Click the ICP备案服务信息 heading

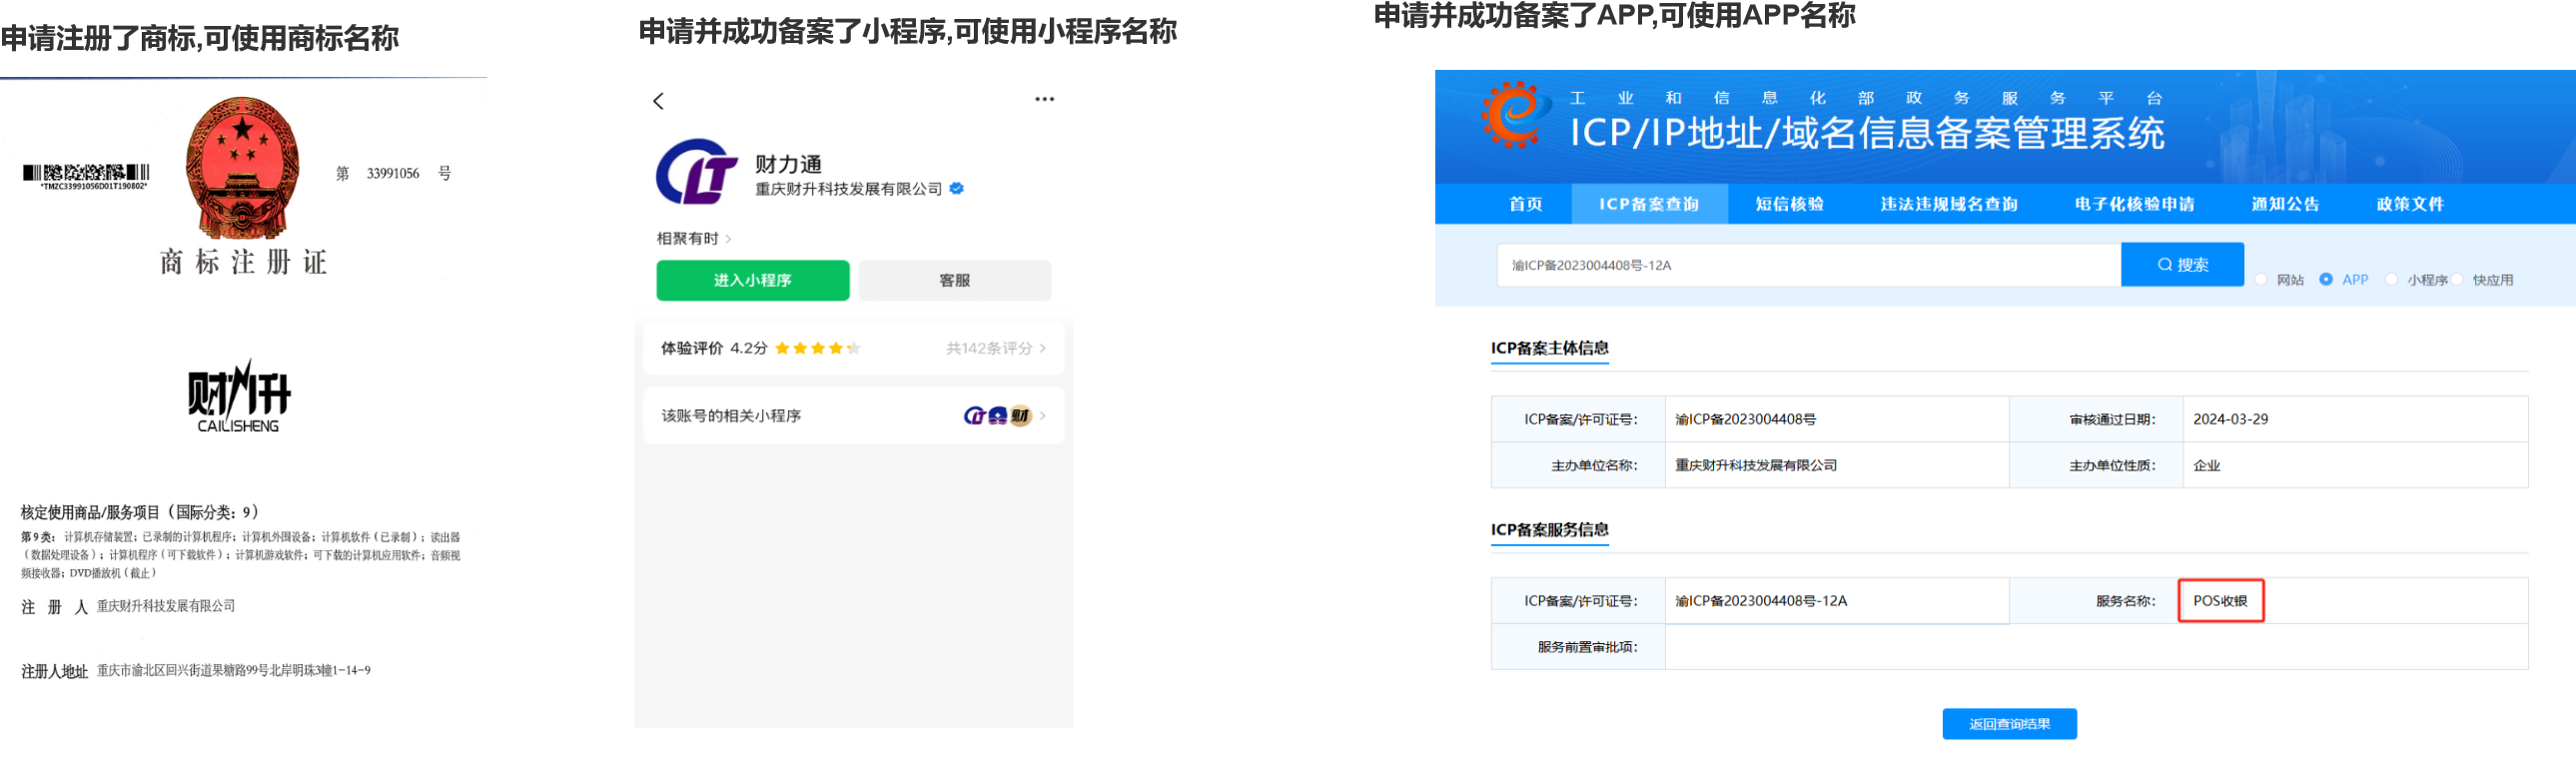coord(1549,530)
